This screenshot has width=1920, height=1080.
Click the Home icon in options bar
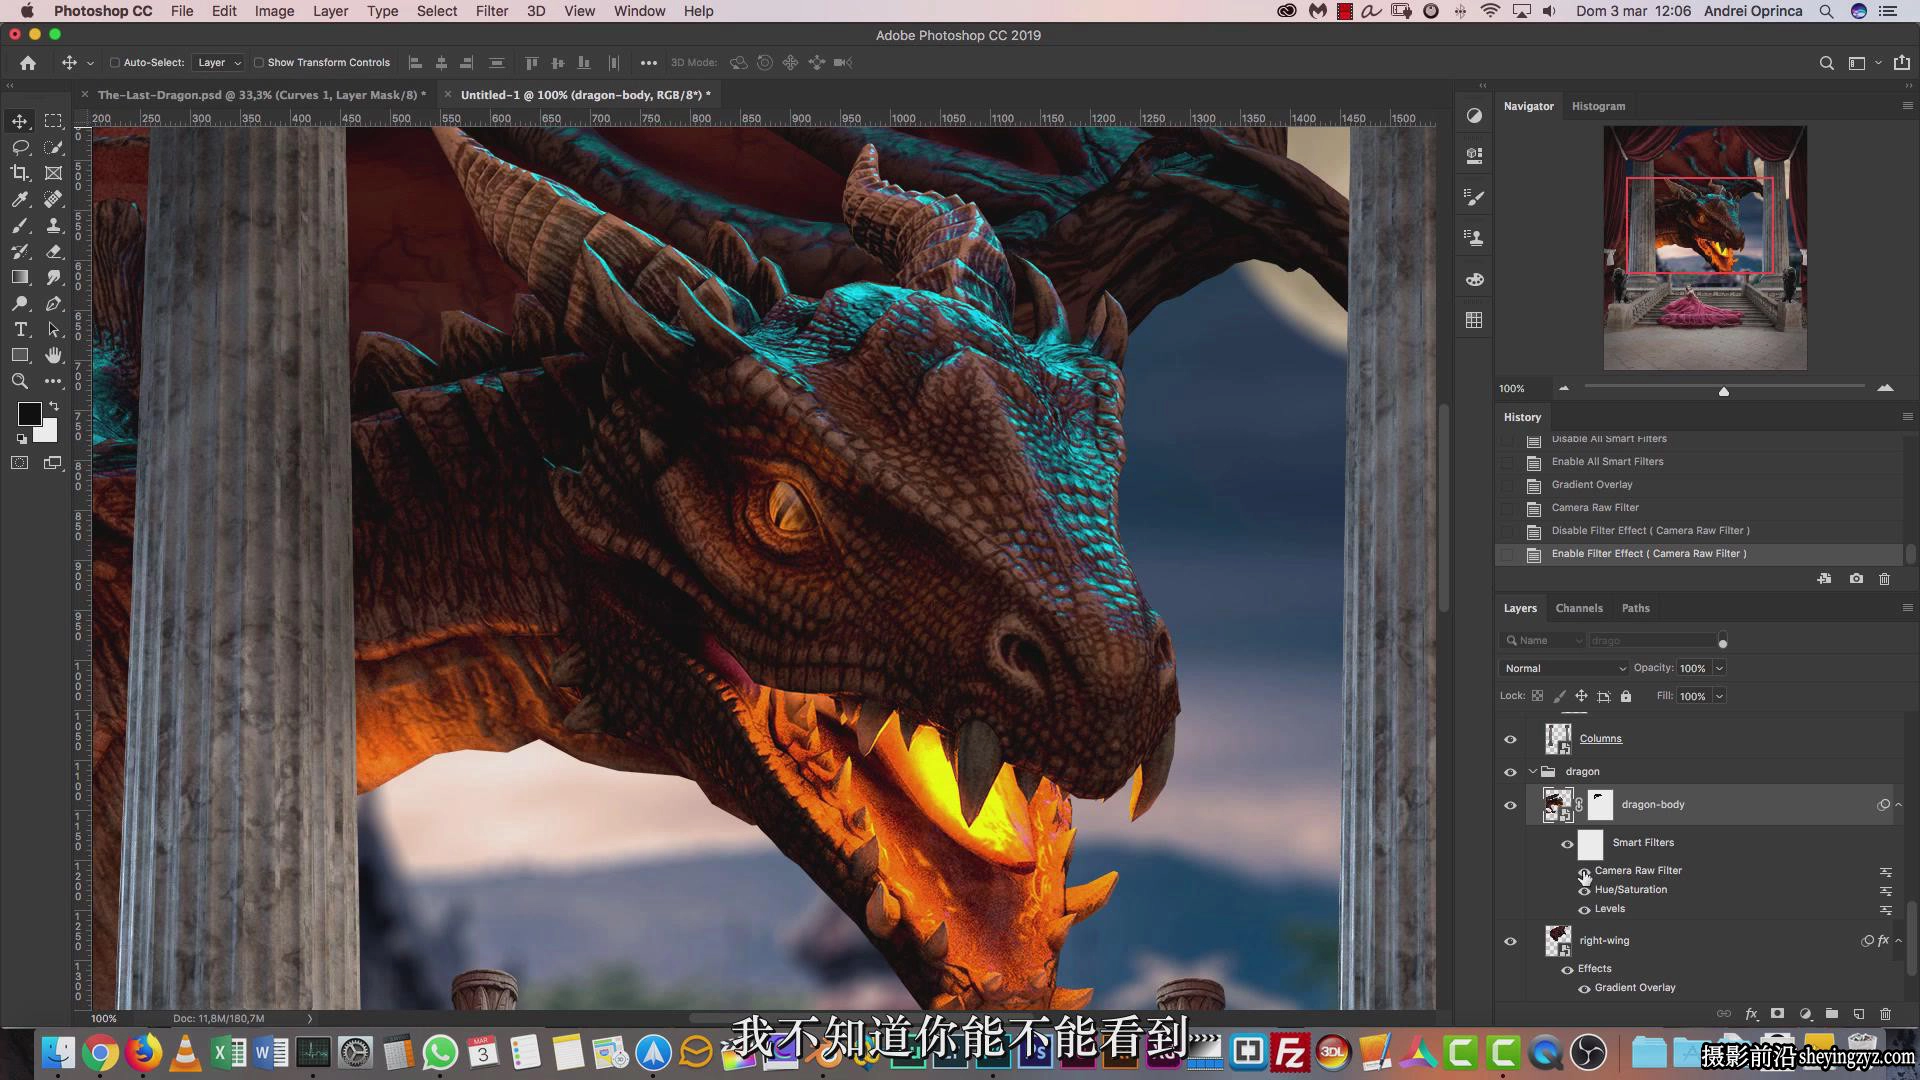28,63
